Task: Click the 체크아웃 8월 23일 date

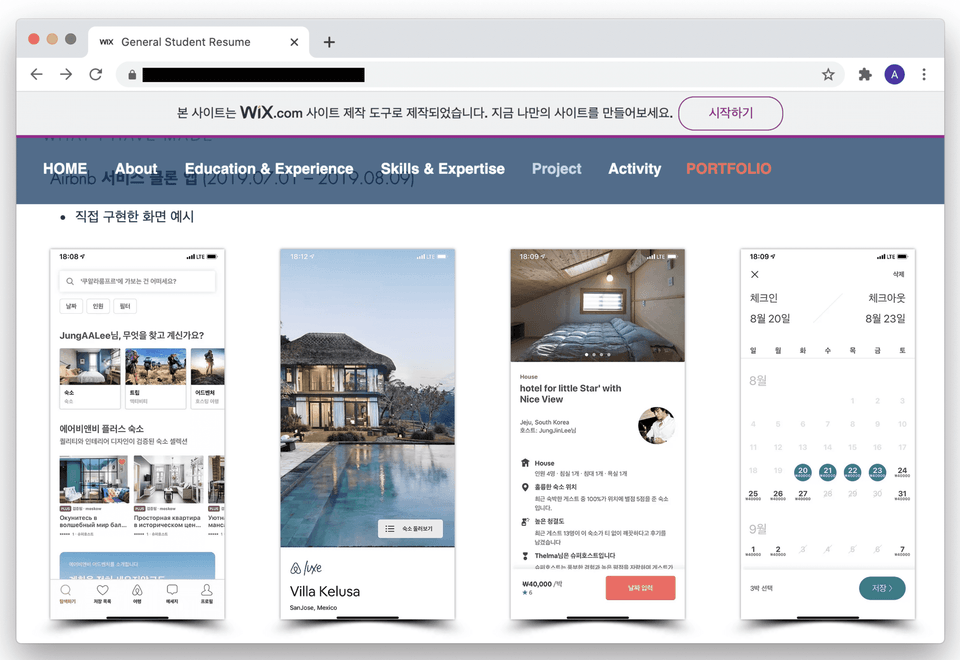Action: click(885, 319)
